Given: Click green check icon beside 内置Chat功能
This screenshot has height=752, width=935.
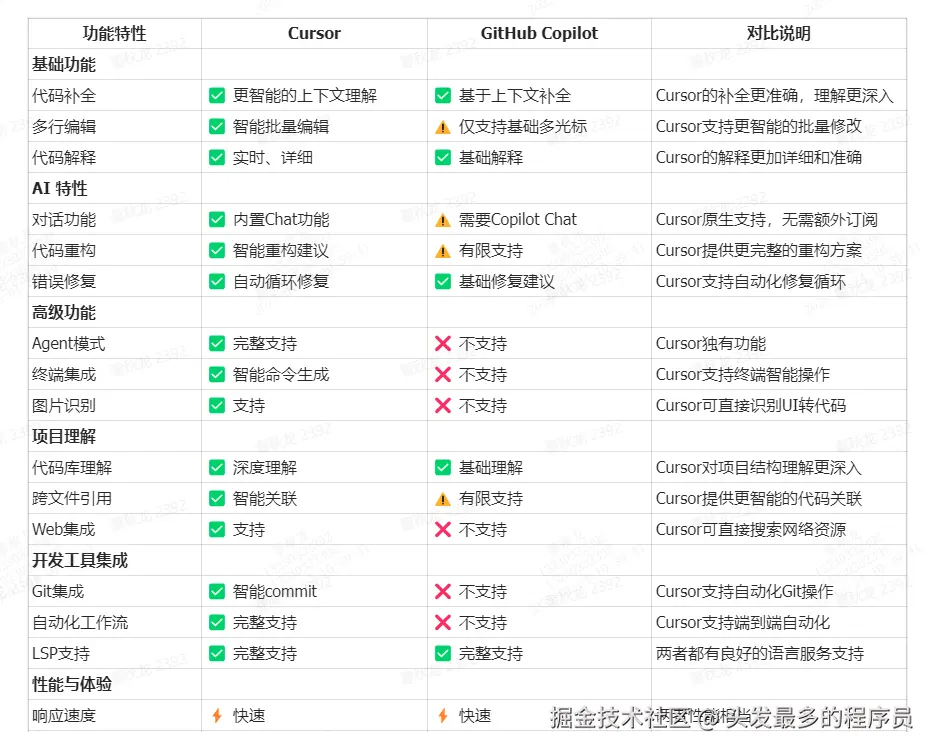Looking at the screenshot, I should click(x=217, y=219).
